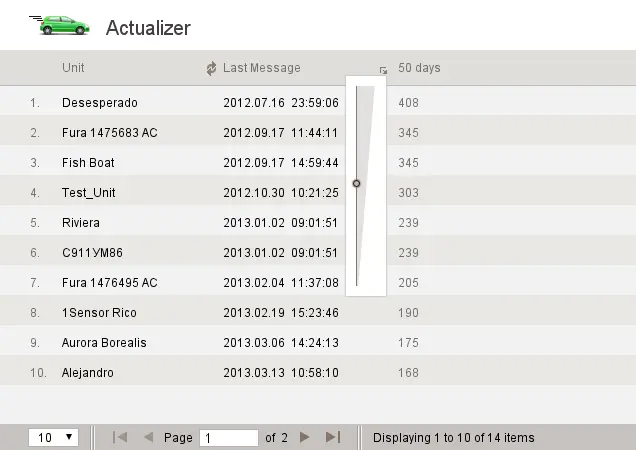Select unit Fura 1475683 AC
Viewport: 636px width, 450px height.
[110, 133]
